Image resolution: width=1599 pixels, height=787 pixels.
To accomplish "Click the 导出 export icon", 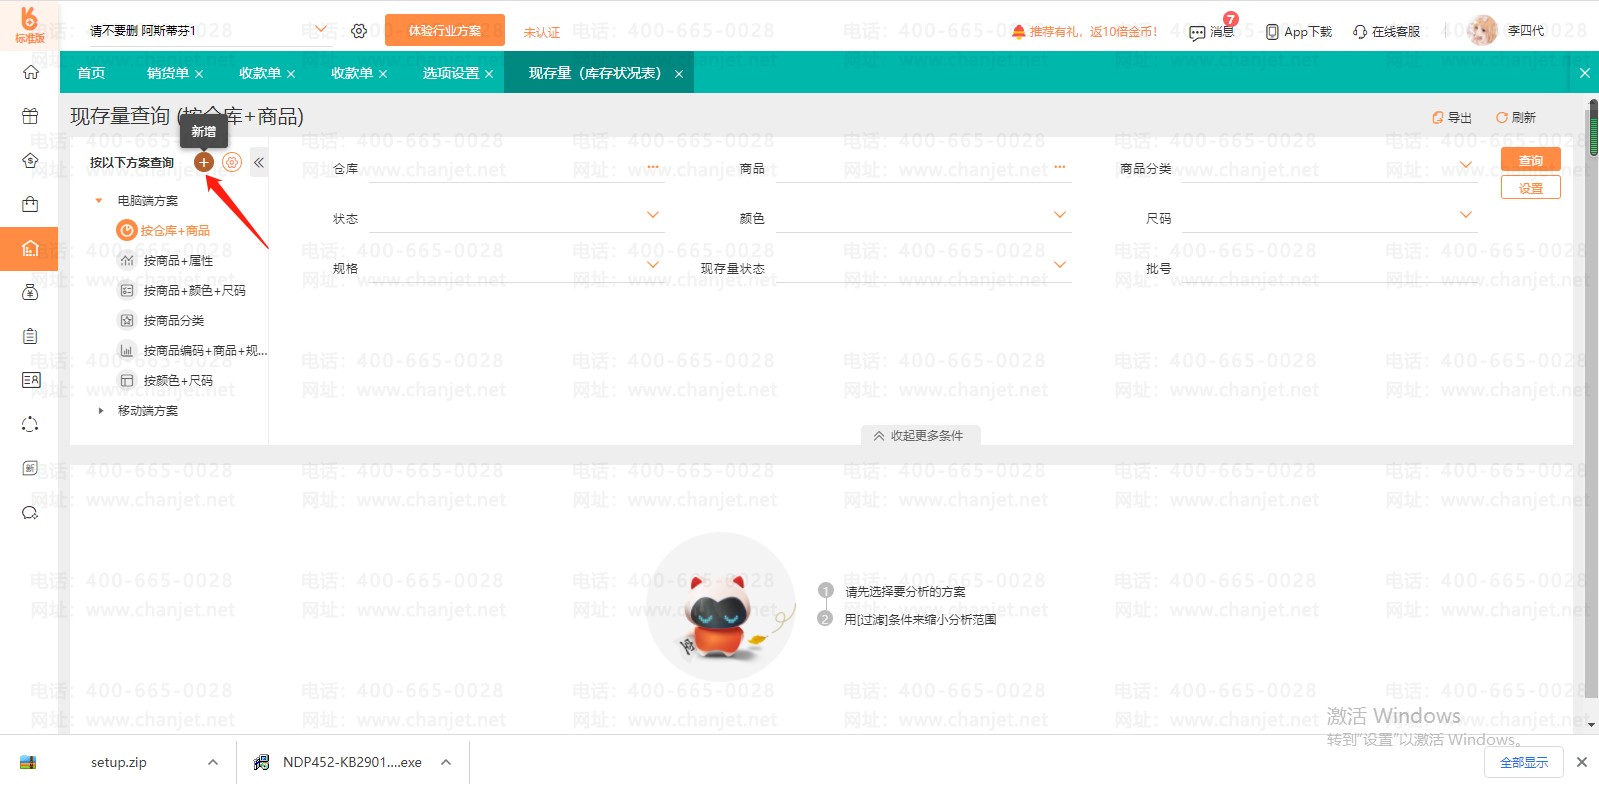I will (x=1438, y=118).
